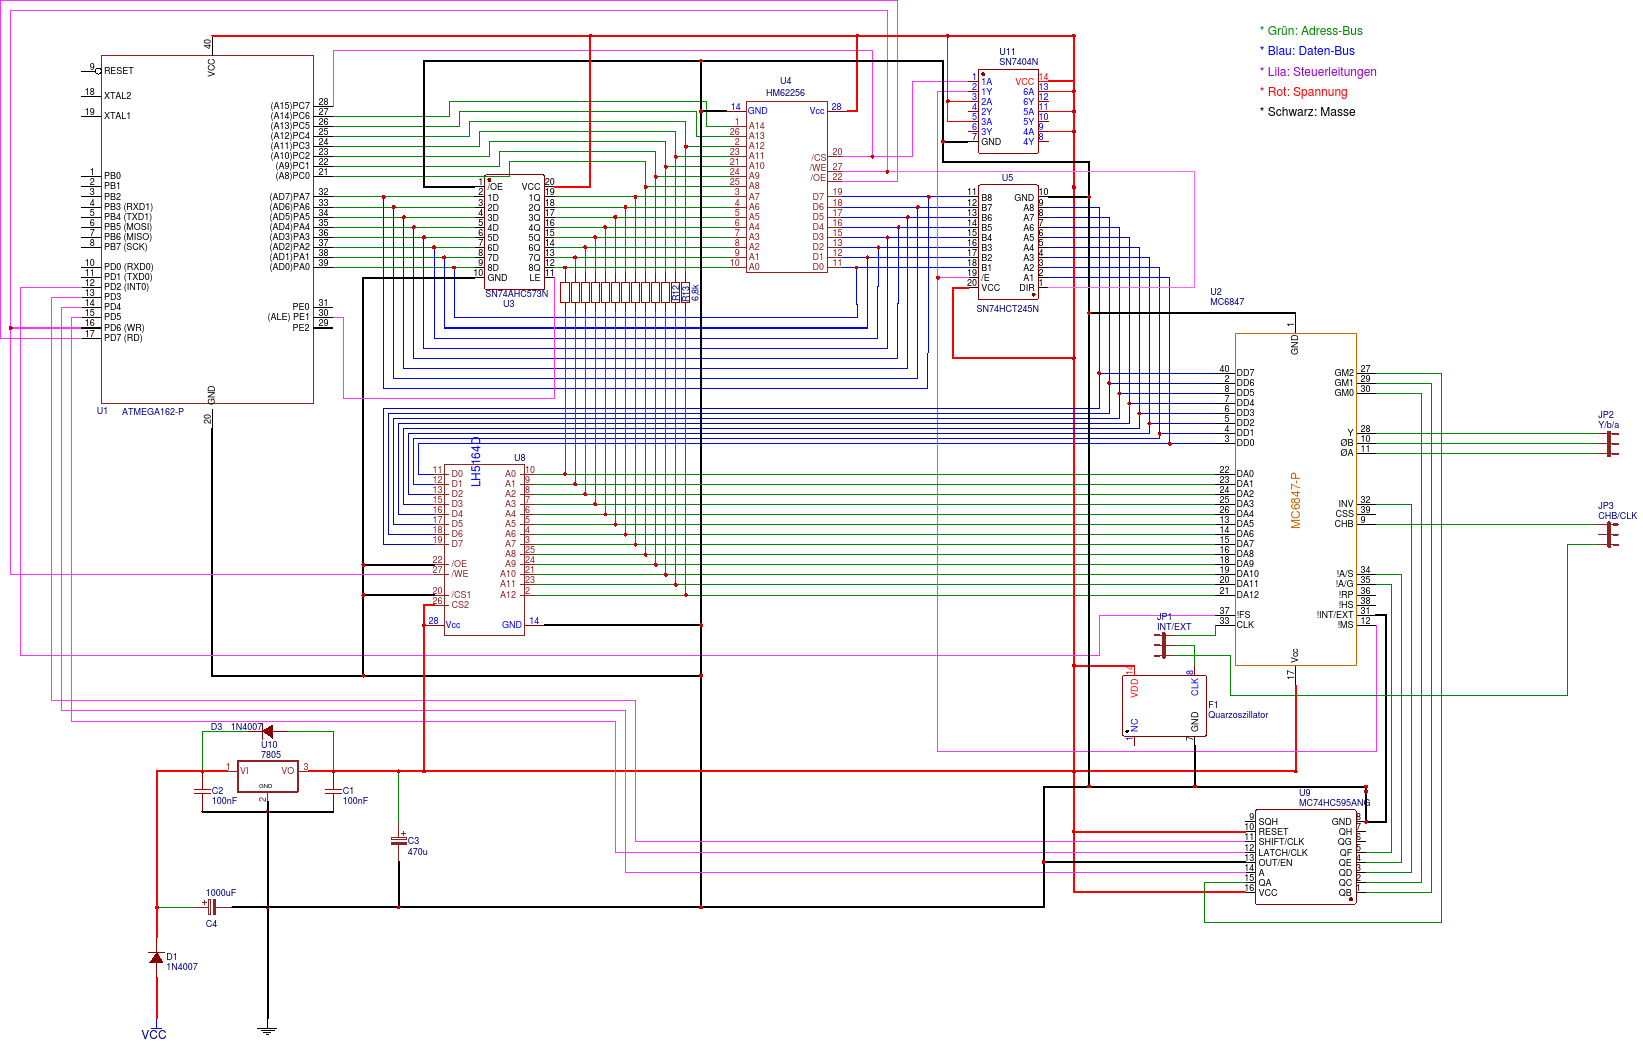The height and width of the screenshot is (1043, 1643).
Task: Click the ground symbol at the bottom
Action: 267,1029
